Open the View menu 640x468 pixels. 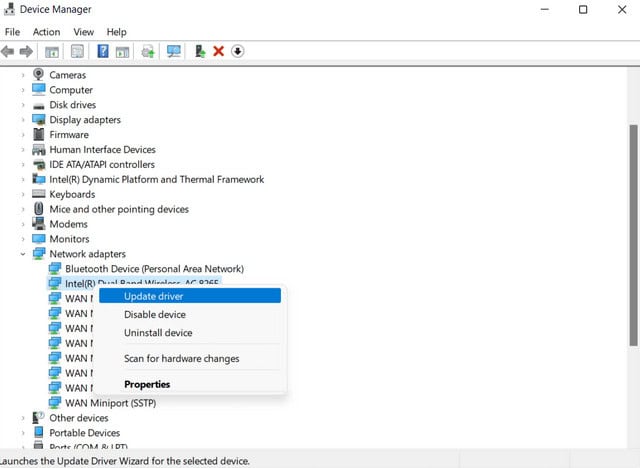84,32
